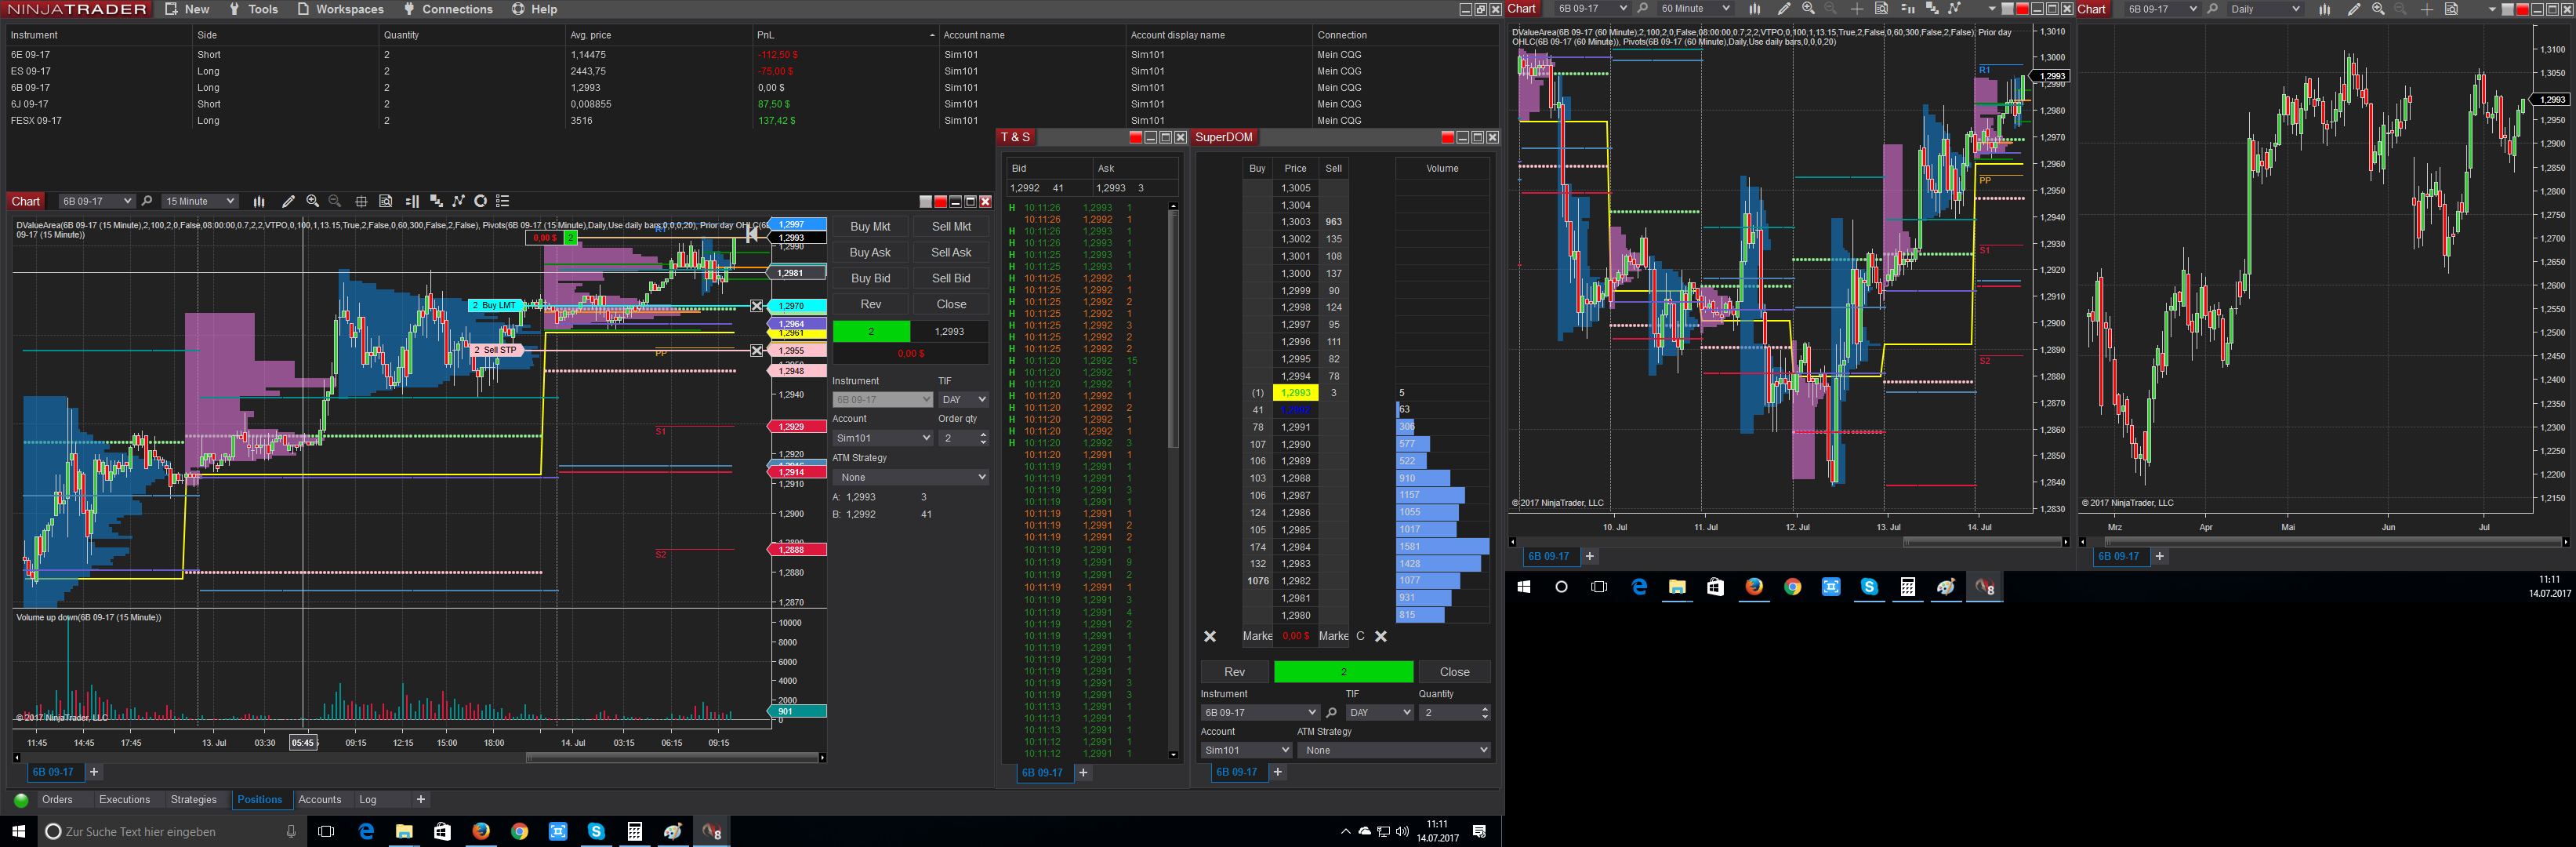
Task: Expand ATM Strategy dropdown in SuperDOM
Action: point(1394,750)
